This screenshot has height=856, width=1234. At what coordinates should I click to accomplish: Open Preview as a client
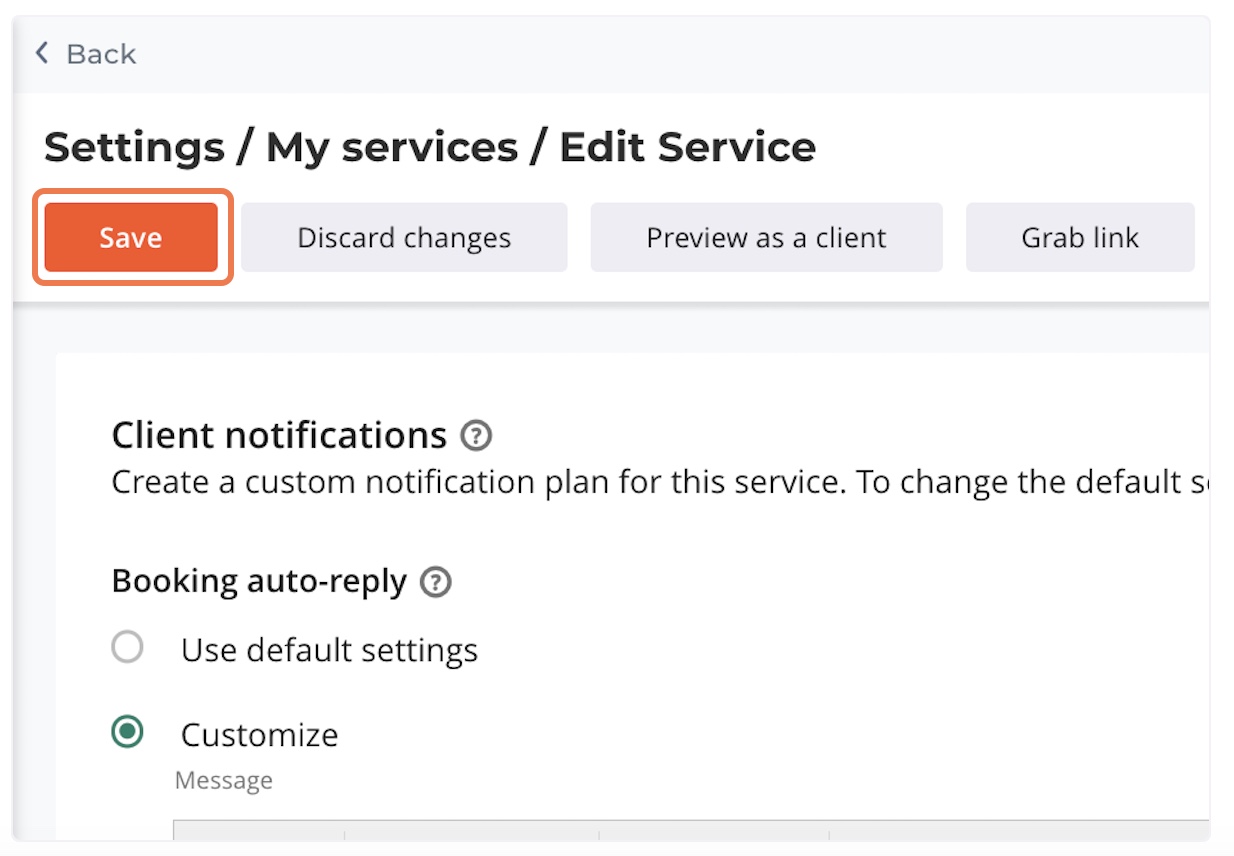pyautogui.click(x=766, y=238)
